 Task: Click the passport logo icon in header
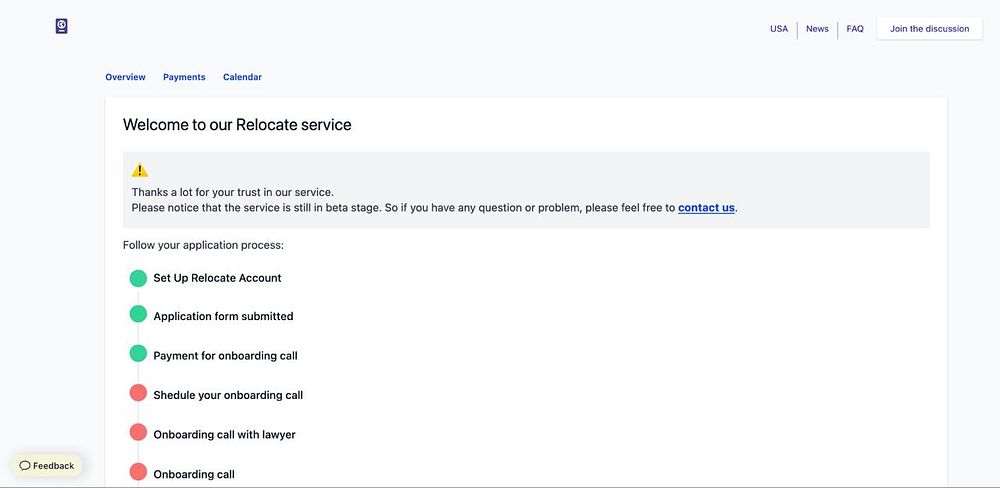pos(61,26)
